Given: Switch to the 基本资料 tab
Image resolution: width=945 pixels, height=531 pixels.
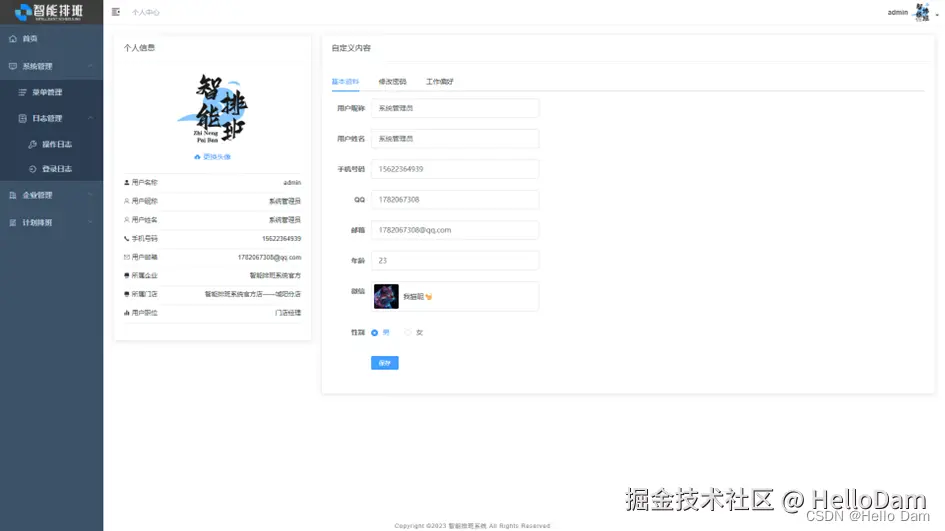Looking at the screenshot, I should pyautogui.click(x=345, y=81).
